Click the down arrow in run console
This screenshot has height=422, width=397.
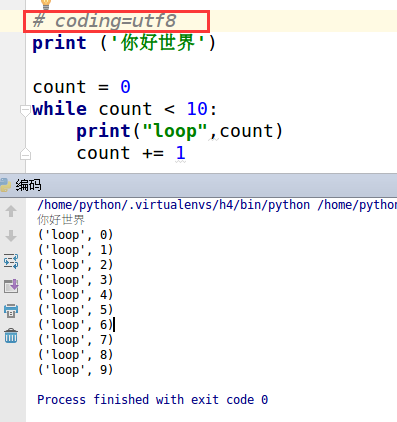coord(11,236)
